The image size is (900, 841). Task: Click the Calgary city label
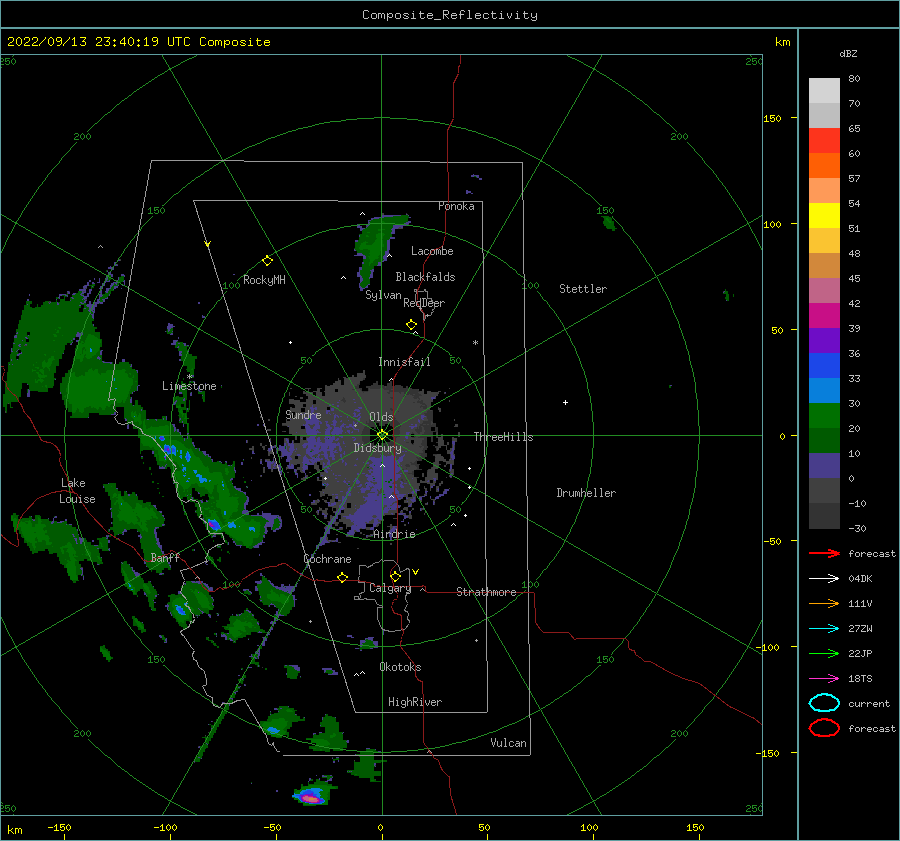pos(390,588)
